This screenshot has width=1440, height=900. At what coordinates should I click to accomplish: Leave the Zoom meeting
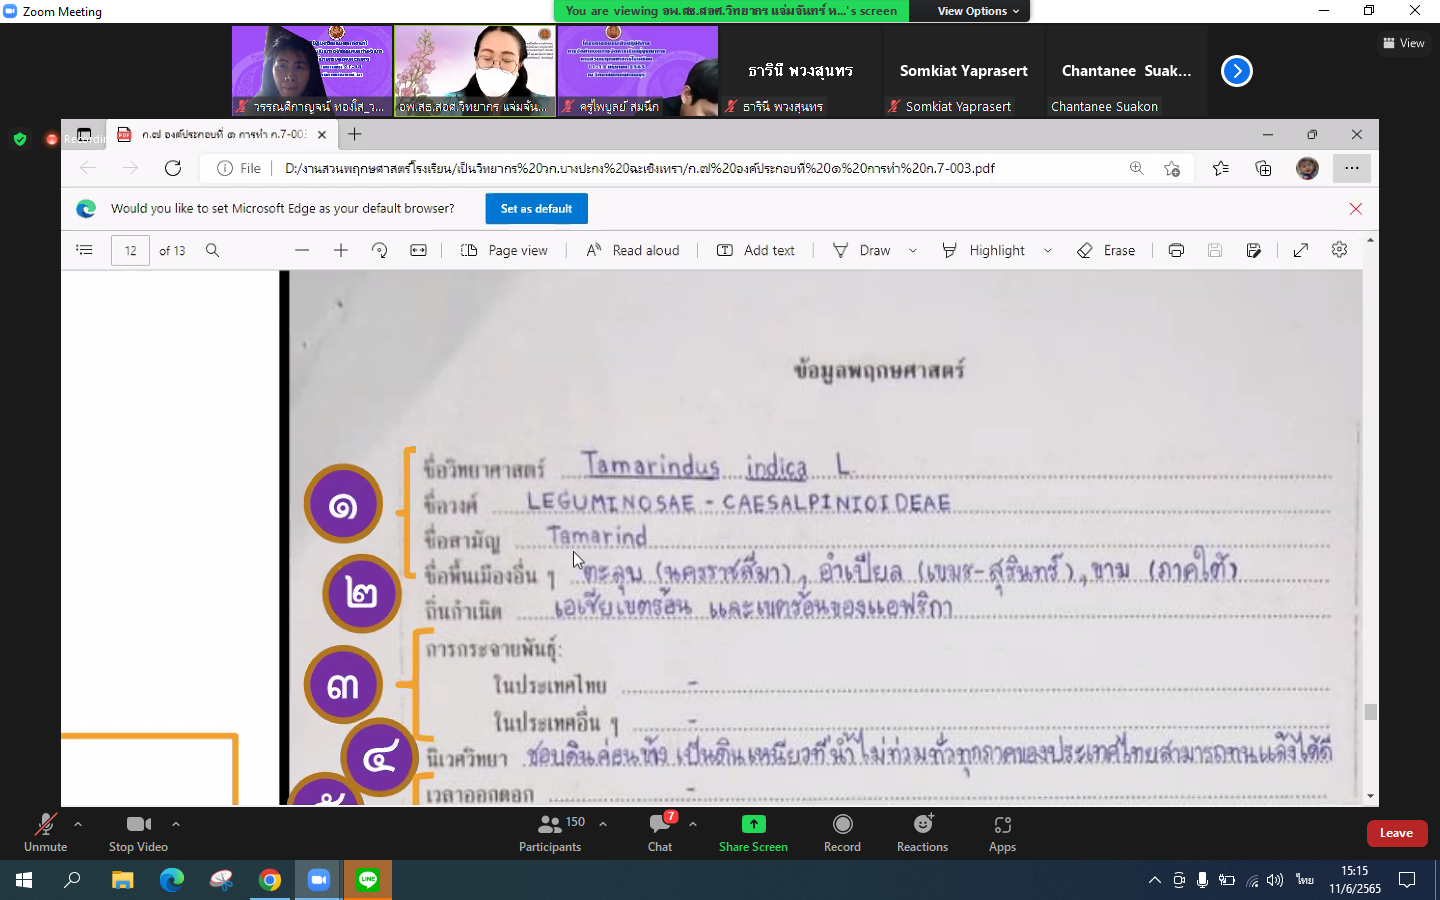pos(1397,833)
